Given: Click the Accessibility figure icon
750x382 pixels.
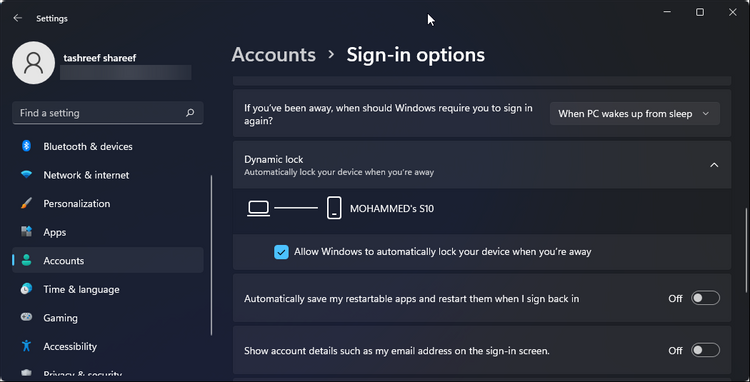Looking at the screenshot, I should 26,346.
